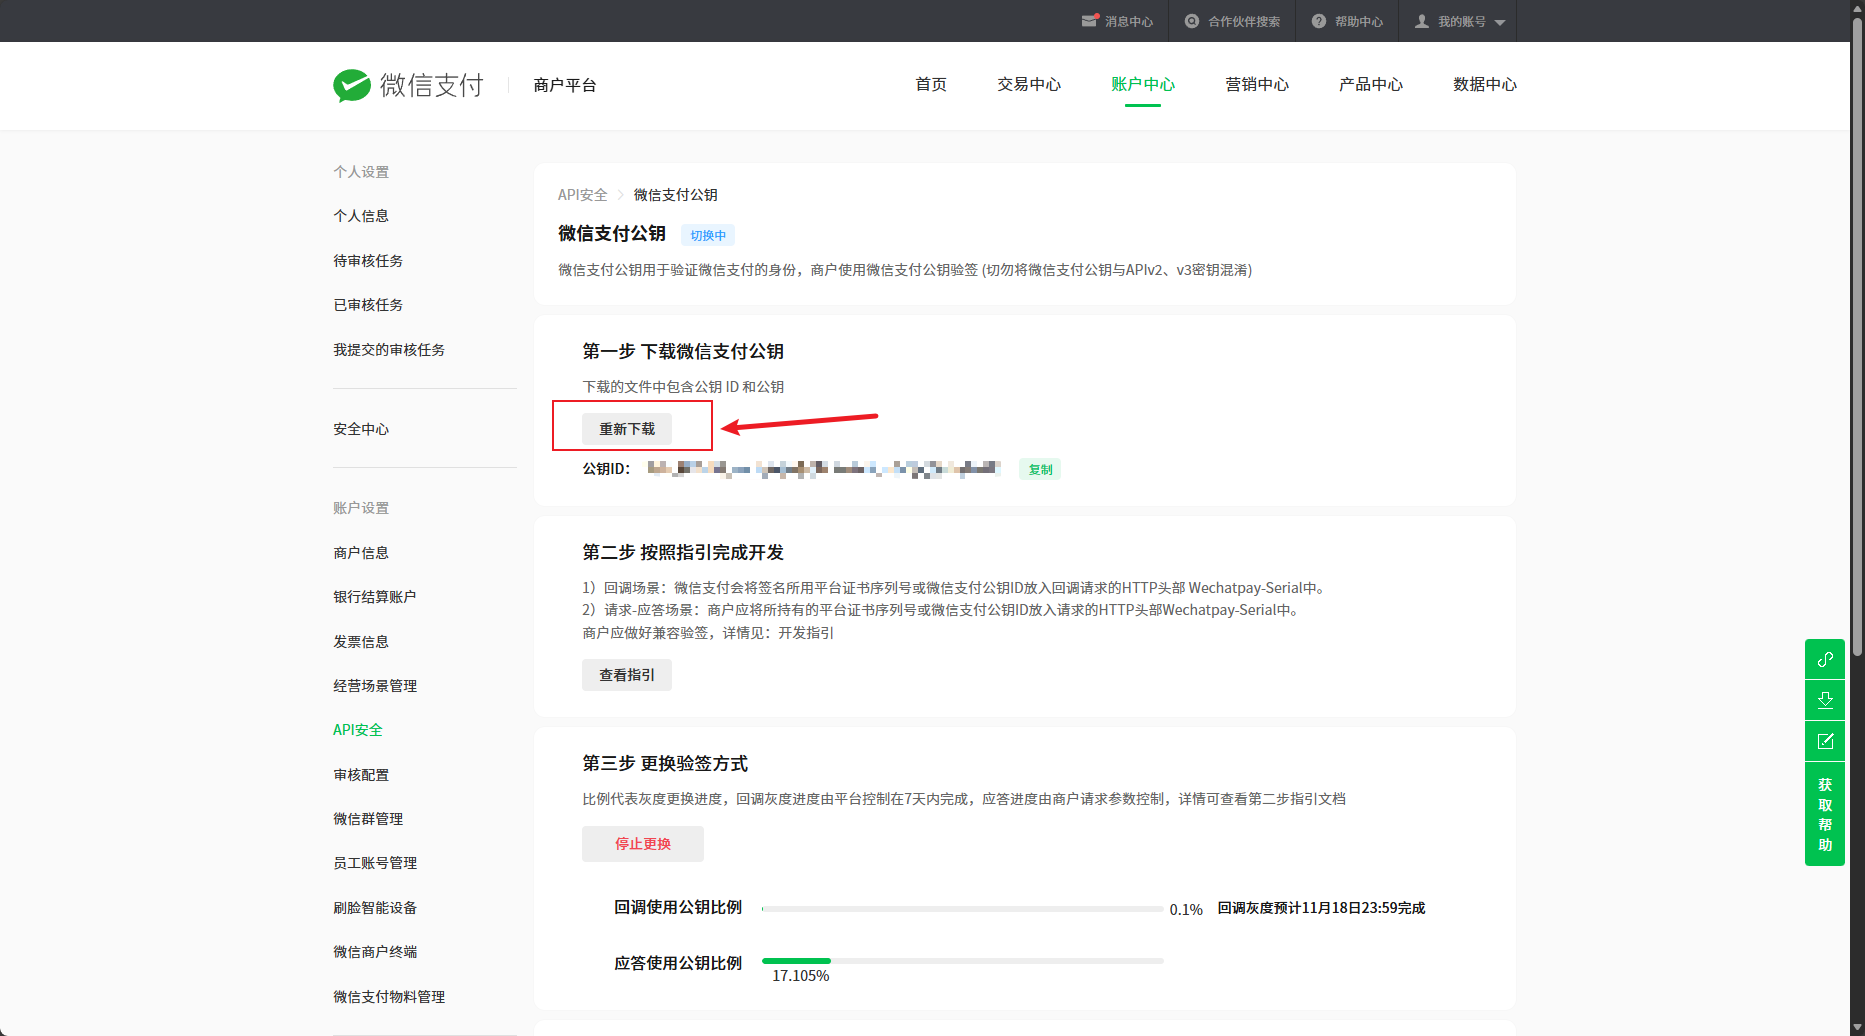This screenshot has height=1036, width=1865.
Task: Open 商户信息 in the sidebar
Action: tap(361, 553)
